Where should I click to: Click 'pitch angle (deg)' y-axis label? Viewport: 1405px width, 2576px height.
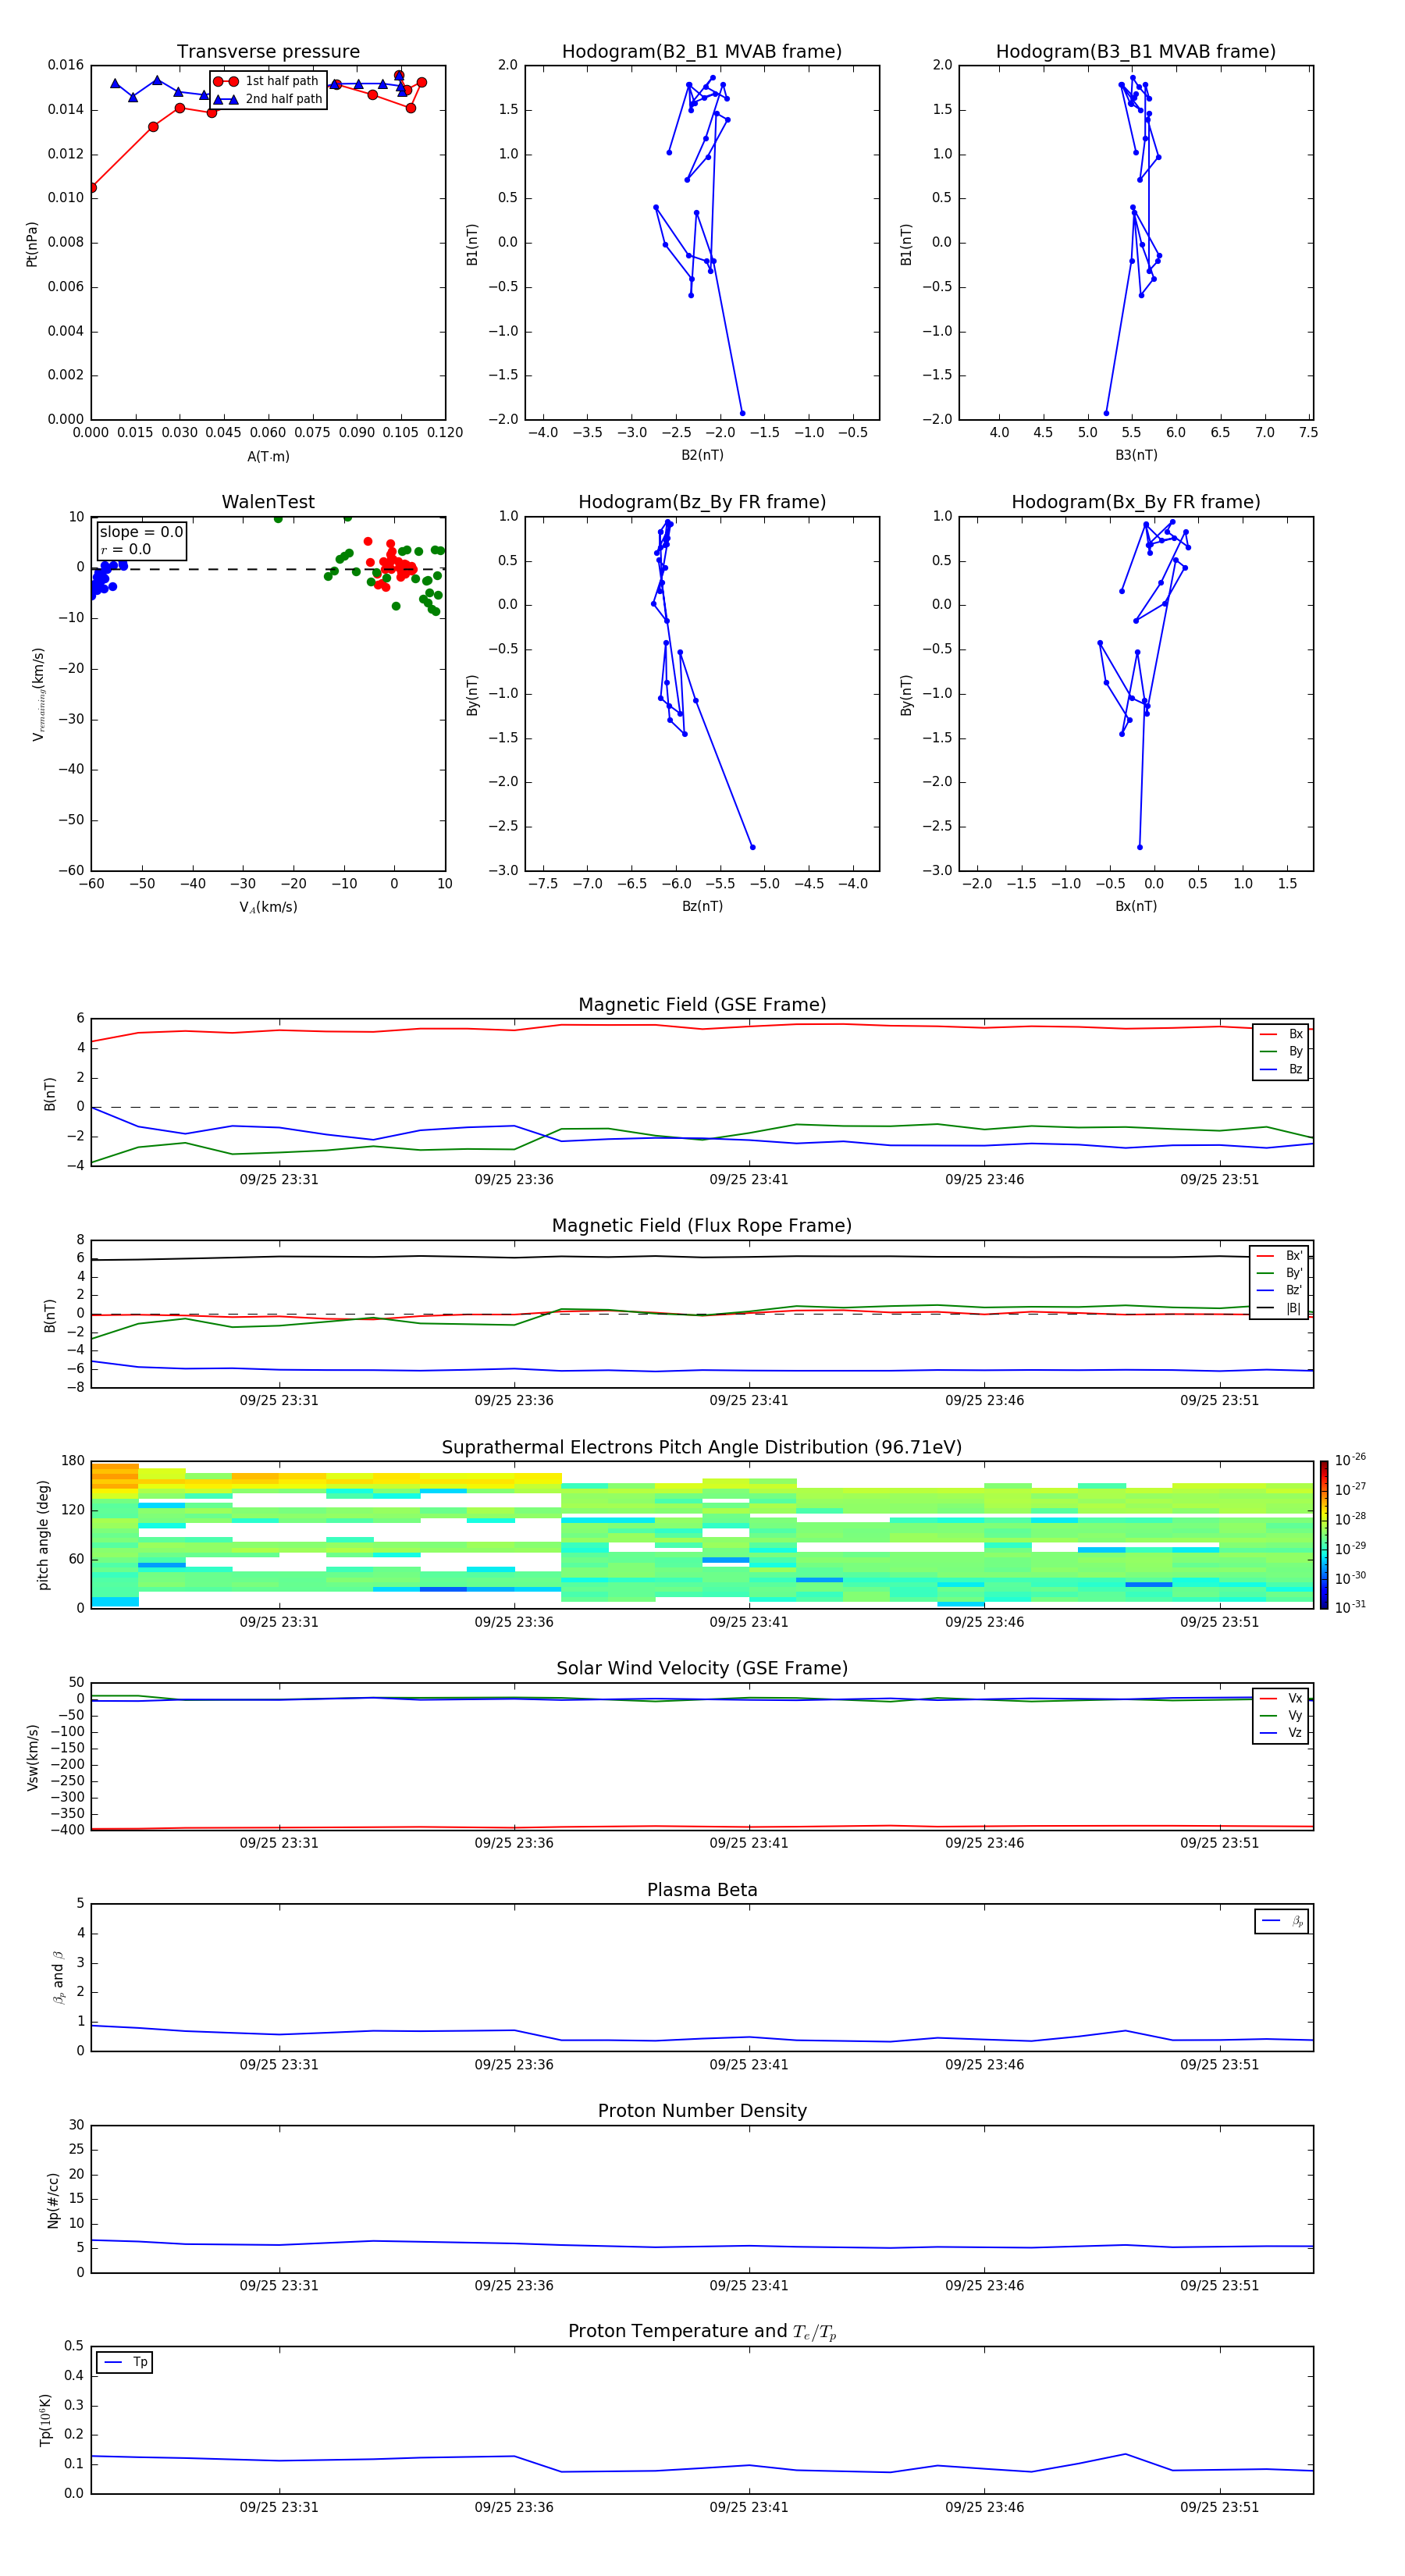(43, 1535)
